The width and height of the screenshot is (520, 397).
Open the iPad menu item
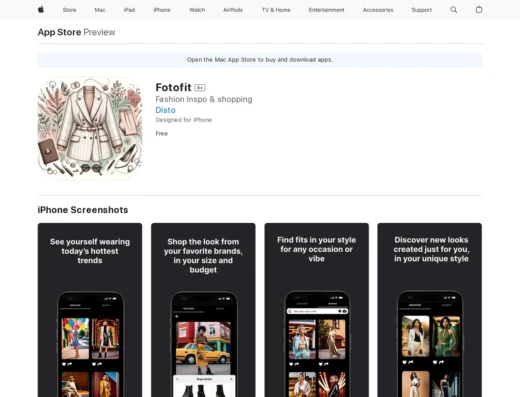[129, 10]
